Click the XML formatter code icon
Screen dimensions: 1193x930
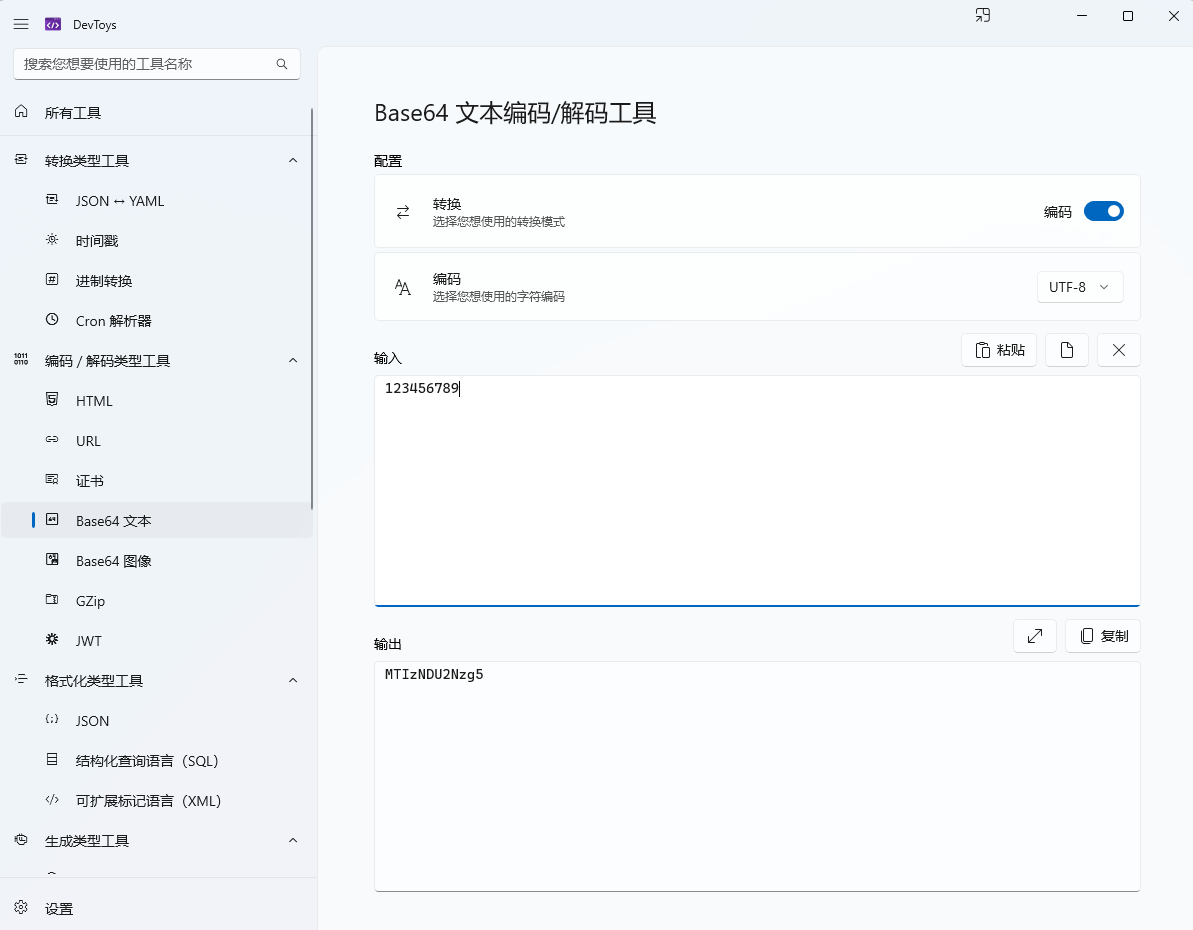pos(52,800)
